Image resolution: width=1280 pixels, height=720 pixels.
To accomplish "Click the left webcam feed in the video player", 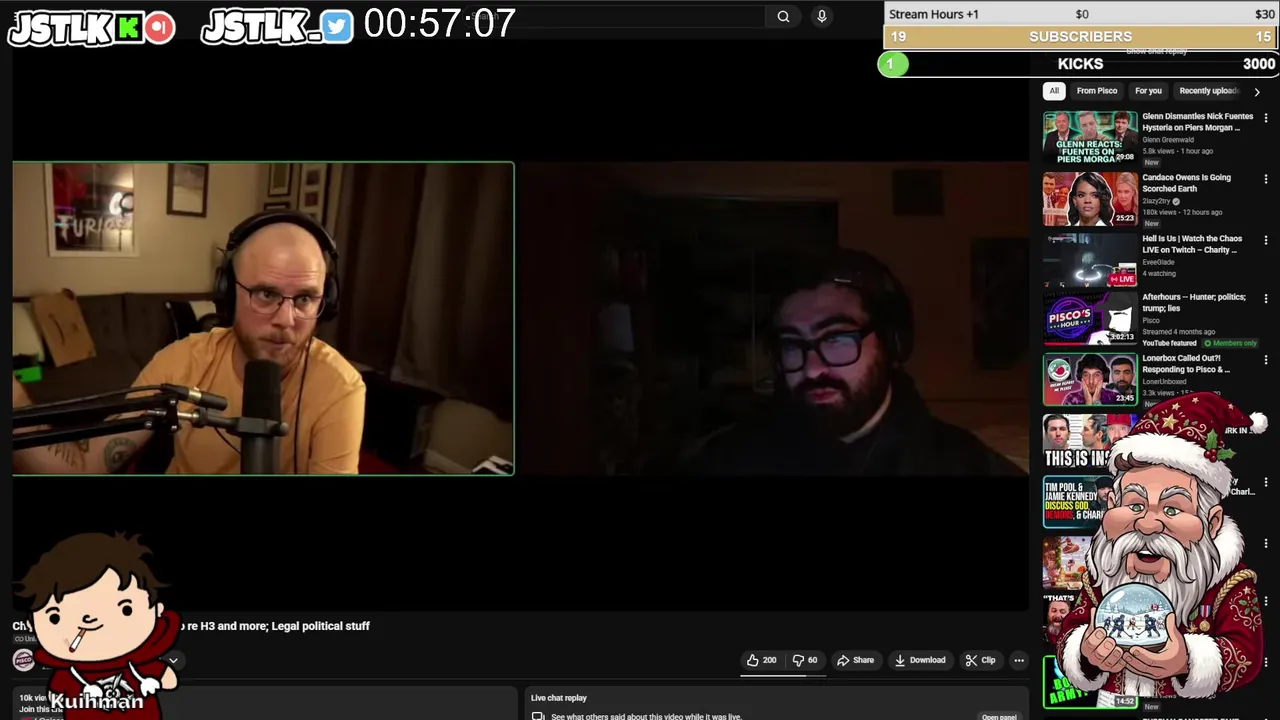I will click(263, 318).
